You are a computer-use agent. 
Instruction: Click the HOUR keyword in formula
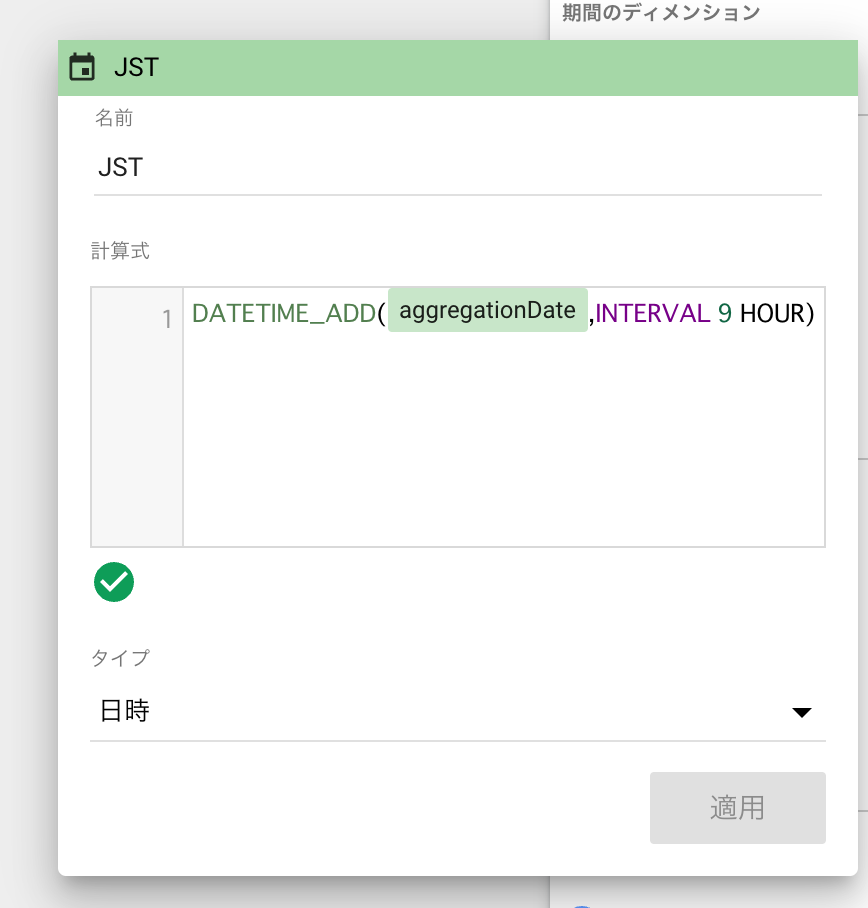pos(772,314)
